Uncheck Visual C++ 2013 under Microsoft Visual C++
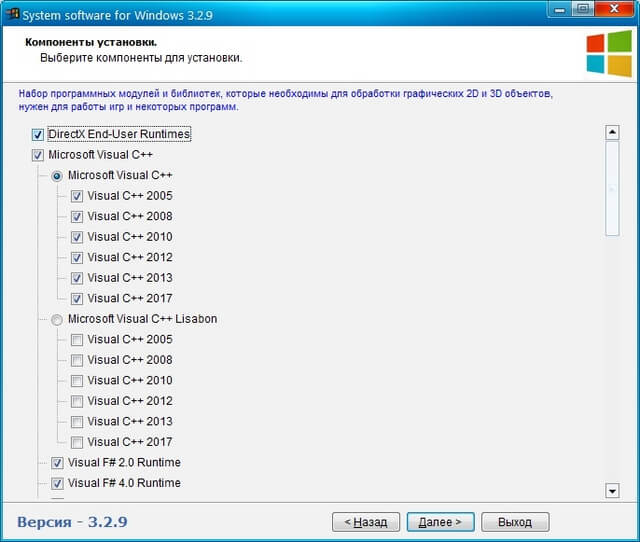Viewport: 640px width, 542px height. click(77, 278)
